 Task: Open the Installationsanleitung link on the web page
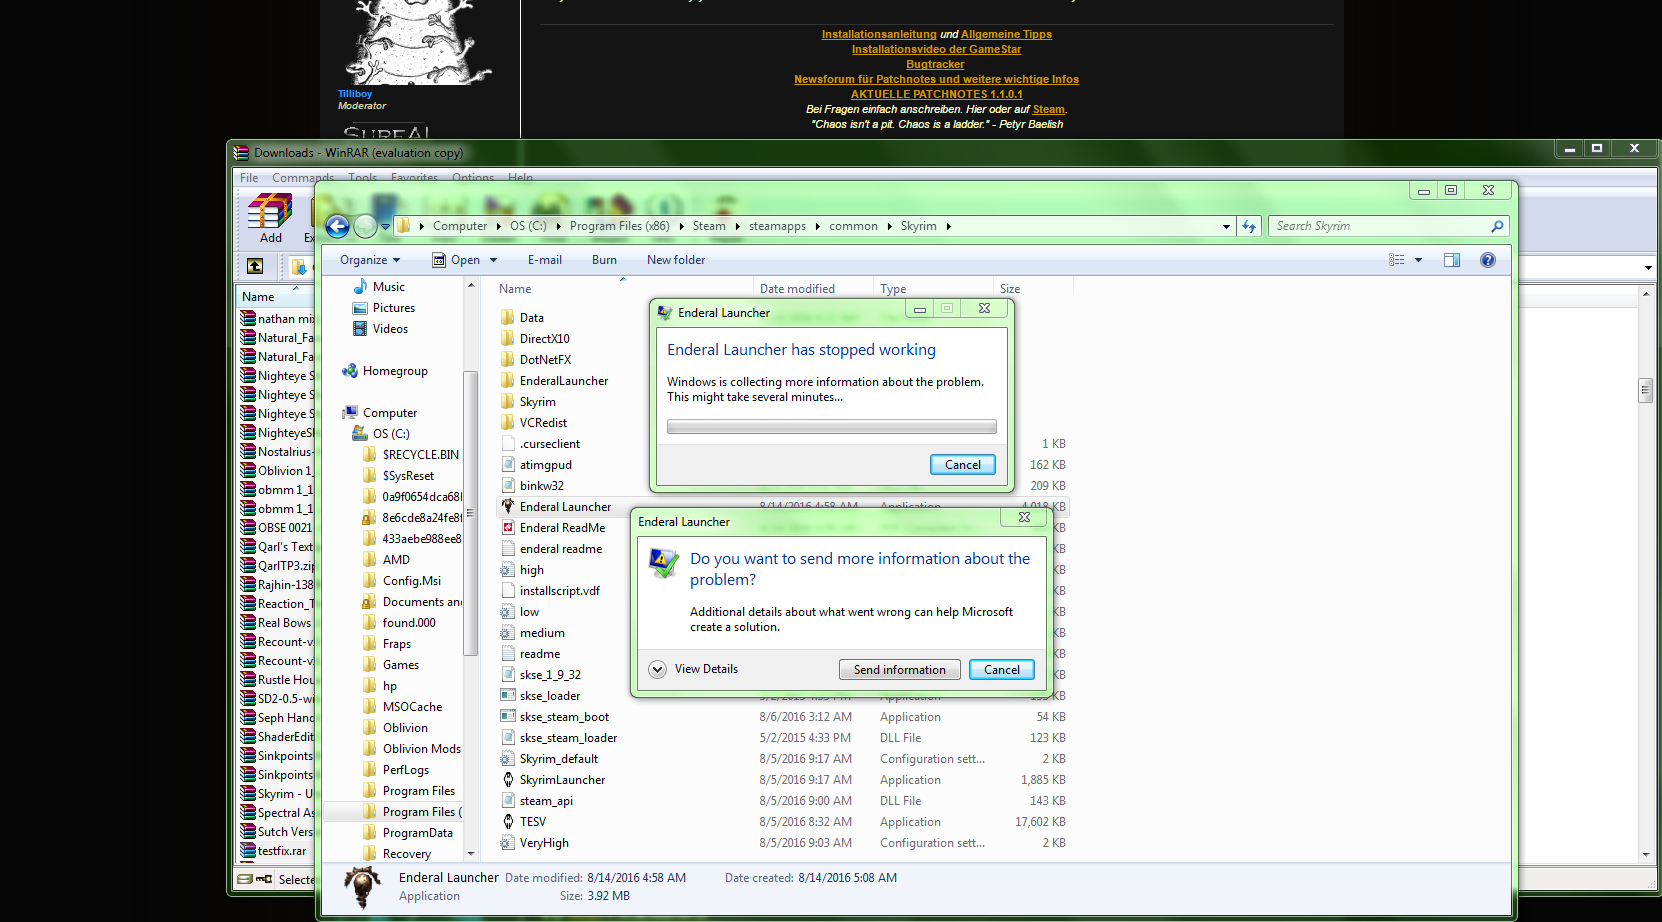879,34
